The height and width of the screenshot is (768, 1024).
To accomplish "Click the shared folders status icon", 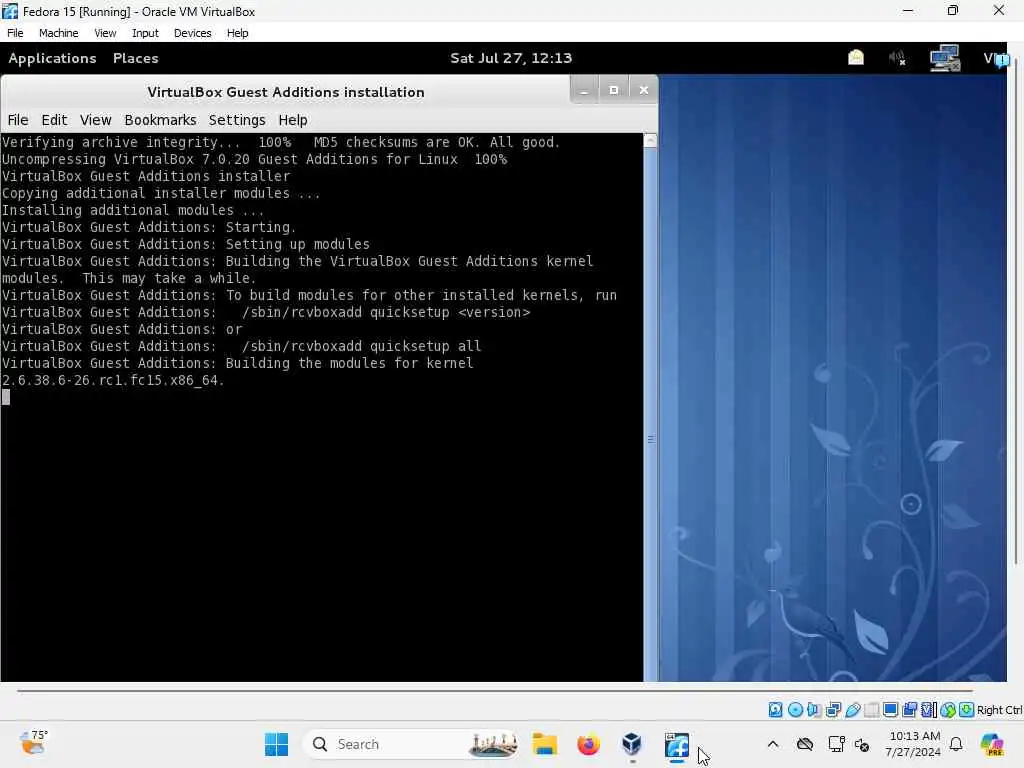I will pos(871,710).
